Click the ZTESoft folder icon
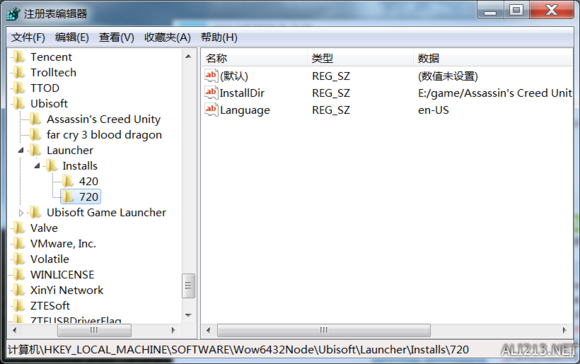Screen dimensions: 580x364 (x=19, y=306)
